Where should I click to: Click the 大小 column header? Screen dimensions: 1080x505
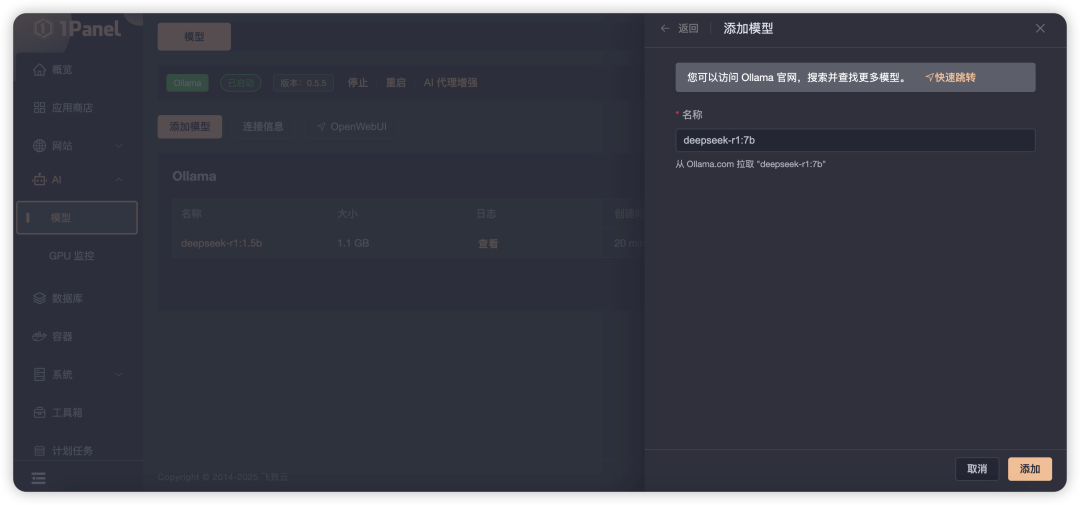[x=347, y=214]
